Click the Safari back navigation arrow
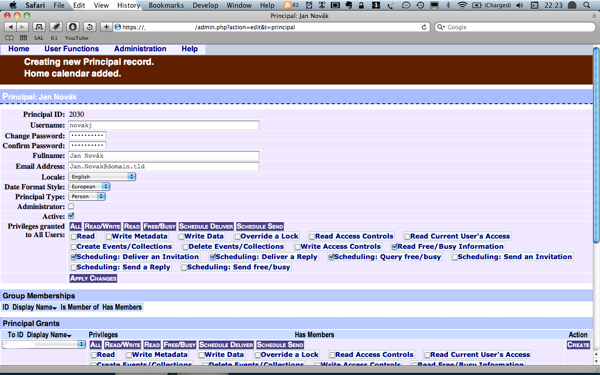The height and width of the screenshot is (375, 600). pyautogui.click(x=10, y=27)
